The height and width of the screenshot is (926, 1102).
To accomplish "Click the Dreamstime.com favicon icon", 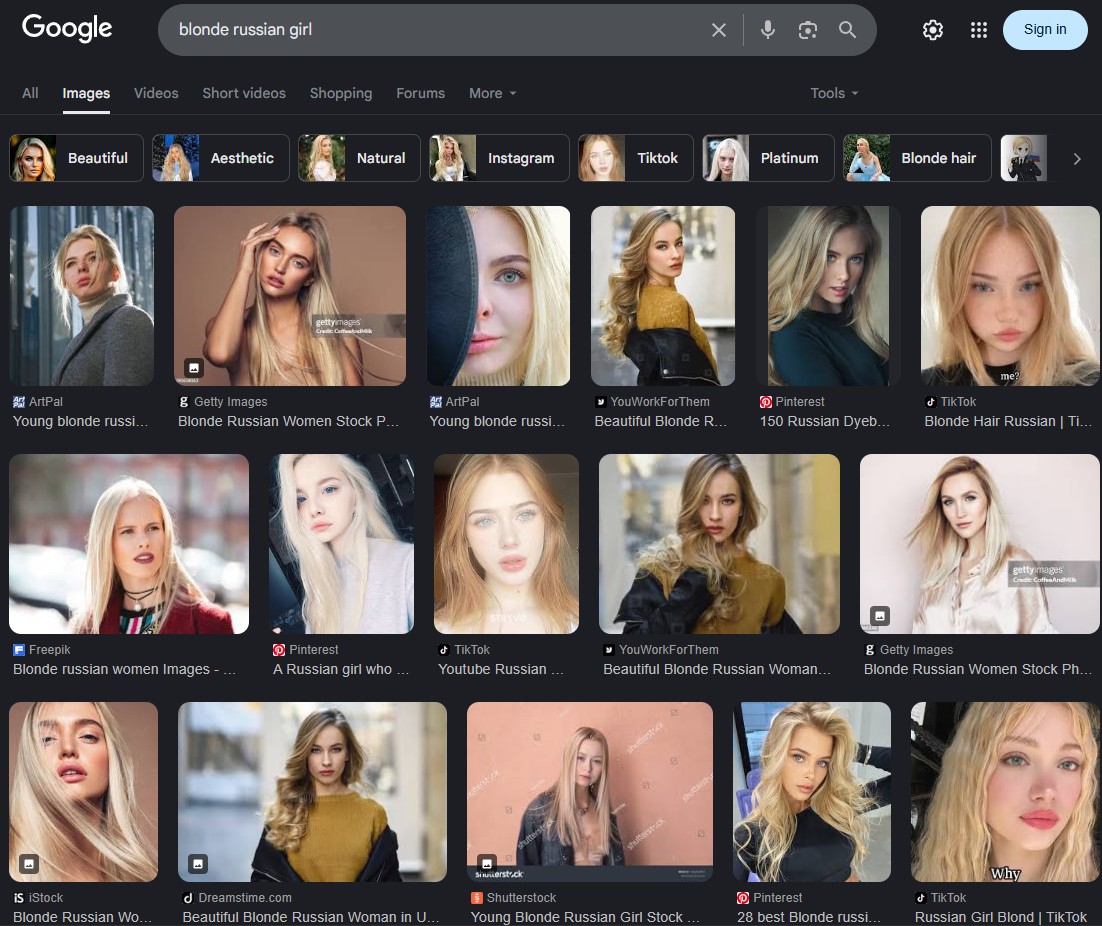I will tap(188, 898).
